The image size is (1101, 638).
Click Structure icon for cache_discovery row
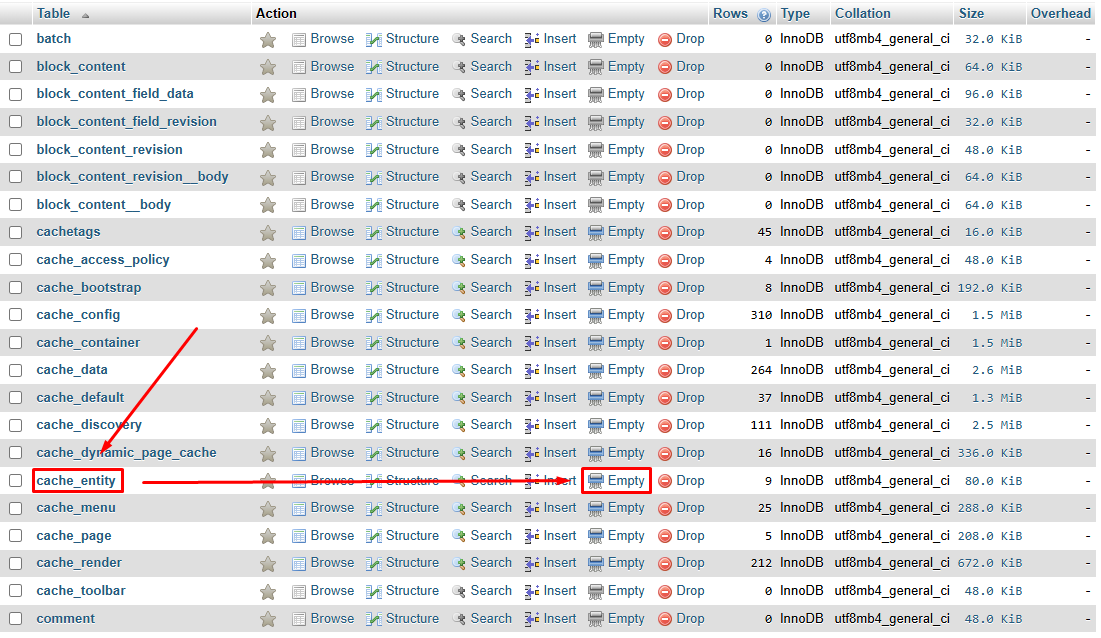click(374, 426)
